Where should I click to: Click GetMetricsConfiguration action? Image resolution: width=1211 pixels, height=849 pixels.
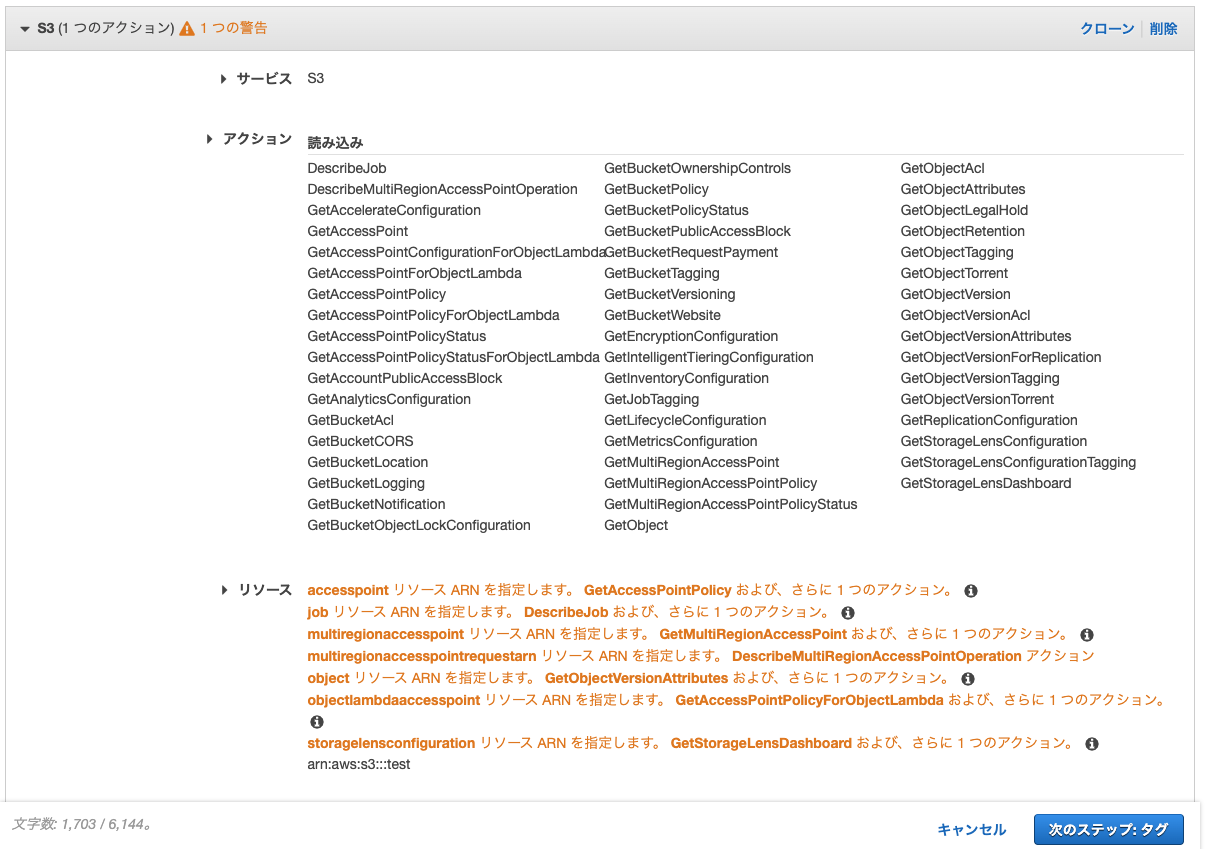681,441
